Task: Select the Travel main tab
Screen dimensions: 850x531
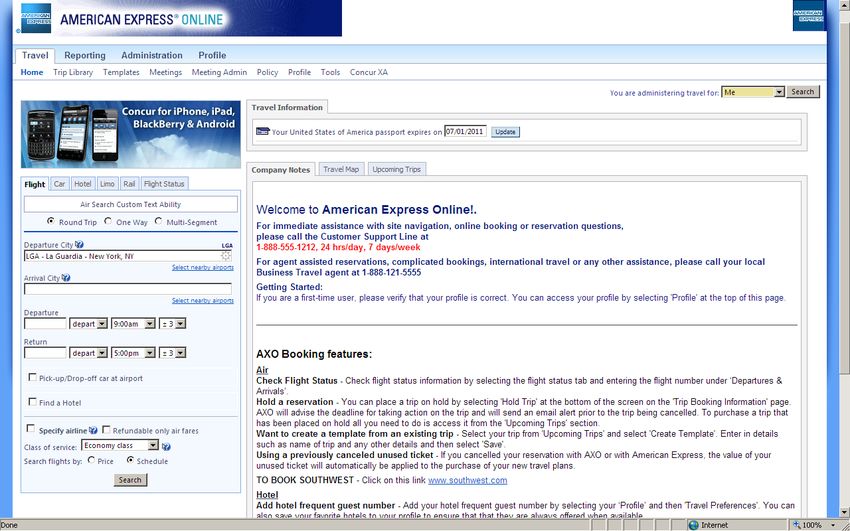Action: click(x=35, y=55)
